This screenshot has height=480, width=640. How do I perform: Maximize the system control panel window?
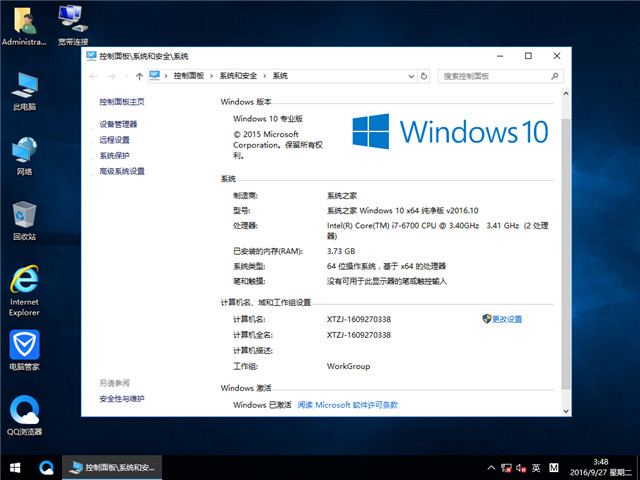tap(528, 56)
